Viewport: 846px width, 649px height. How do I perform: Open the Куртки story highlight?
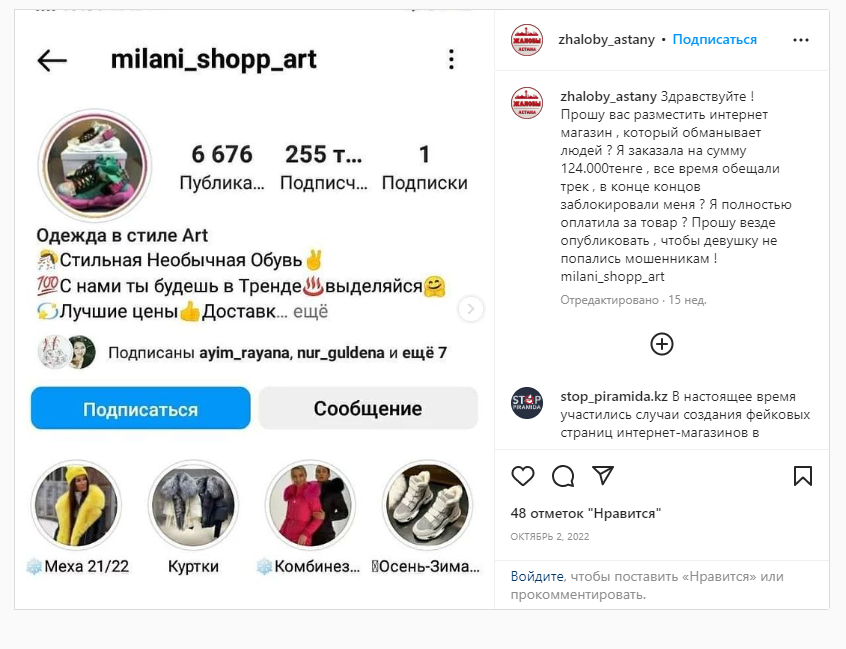pos(193,505)
